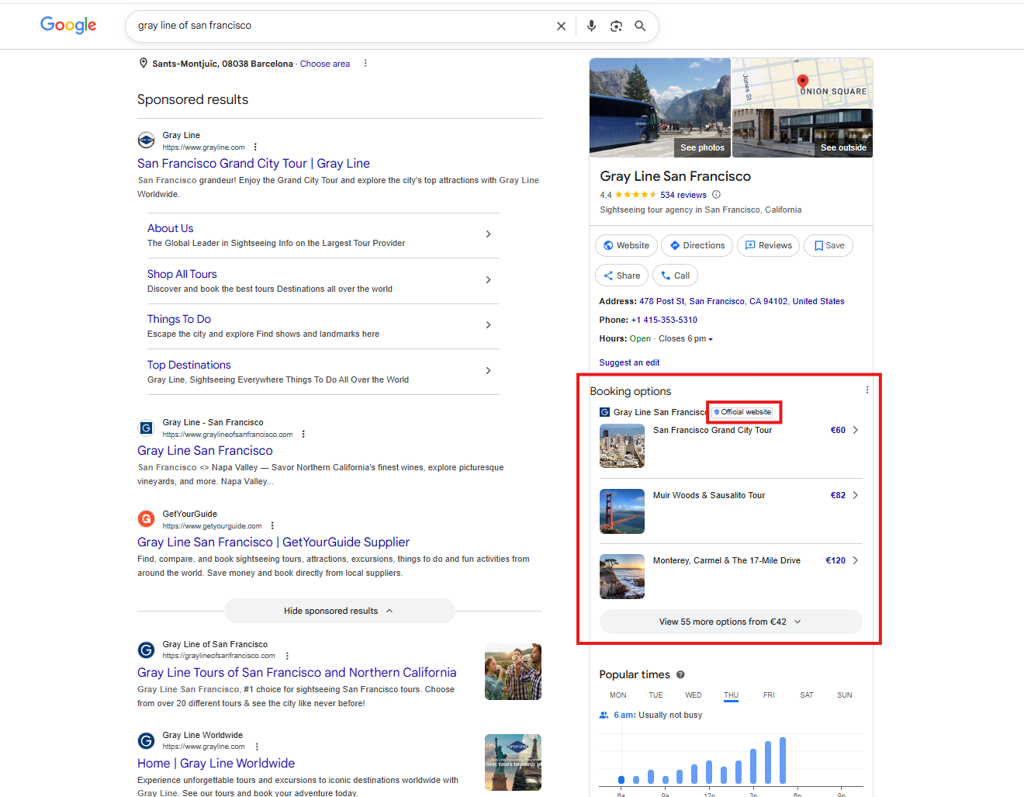The width and height of the screenshot is (1024, 797).
Task: Open 'Gray Line San Francisco | GetYourGuide Supplier' link
Action: 273,542
